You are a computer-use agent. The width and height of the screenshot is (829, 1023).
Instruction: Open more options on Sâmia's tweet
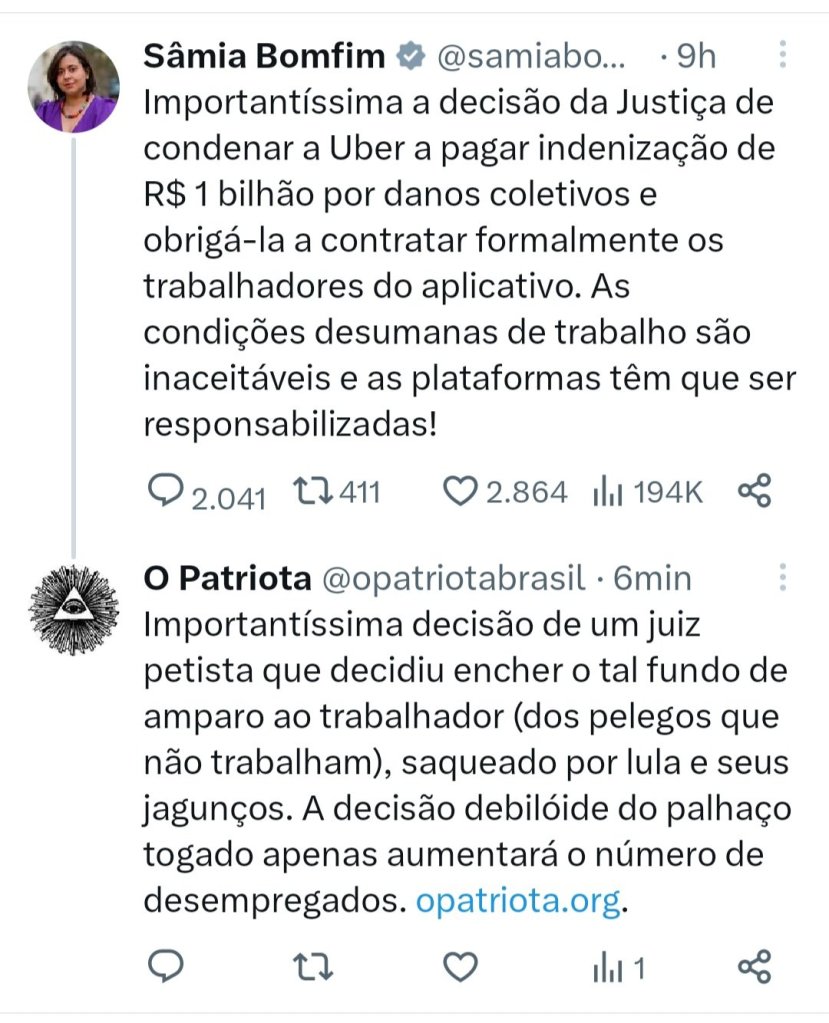782,55
